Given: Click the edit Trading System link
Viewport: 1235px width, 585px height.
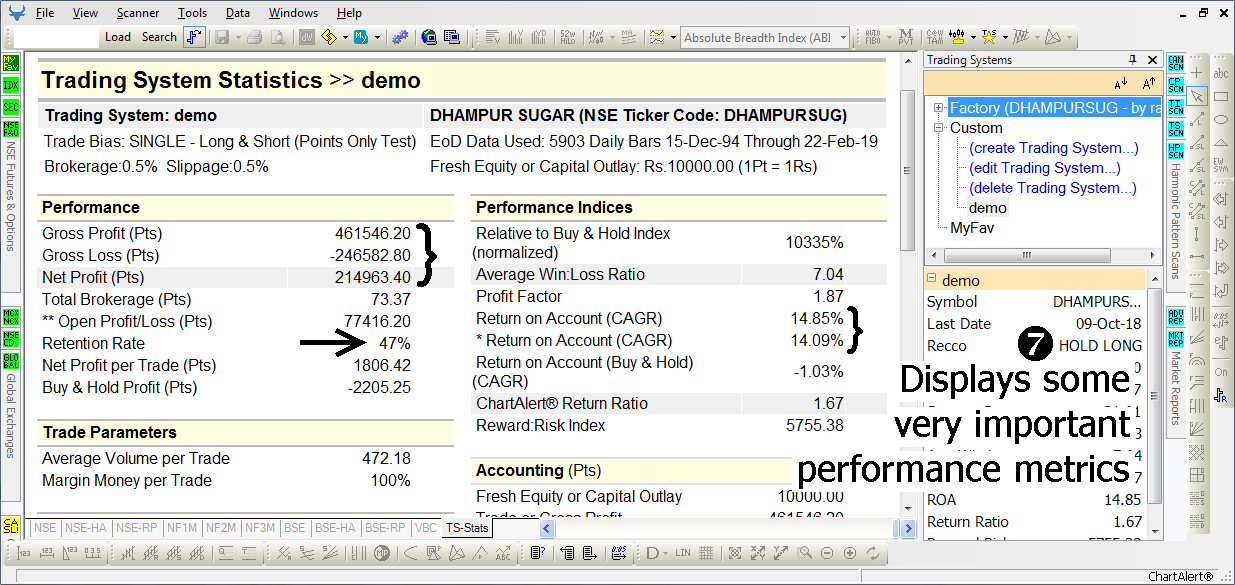Looking at the screenshot, I should [x=1045, y=168].
